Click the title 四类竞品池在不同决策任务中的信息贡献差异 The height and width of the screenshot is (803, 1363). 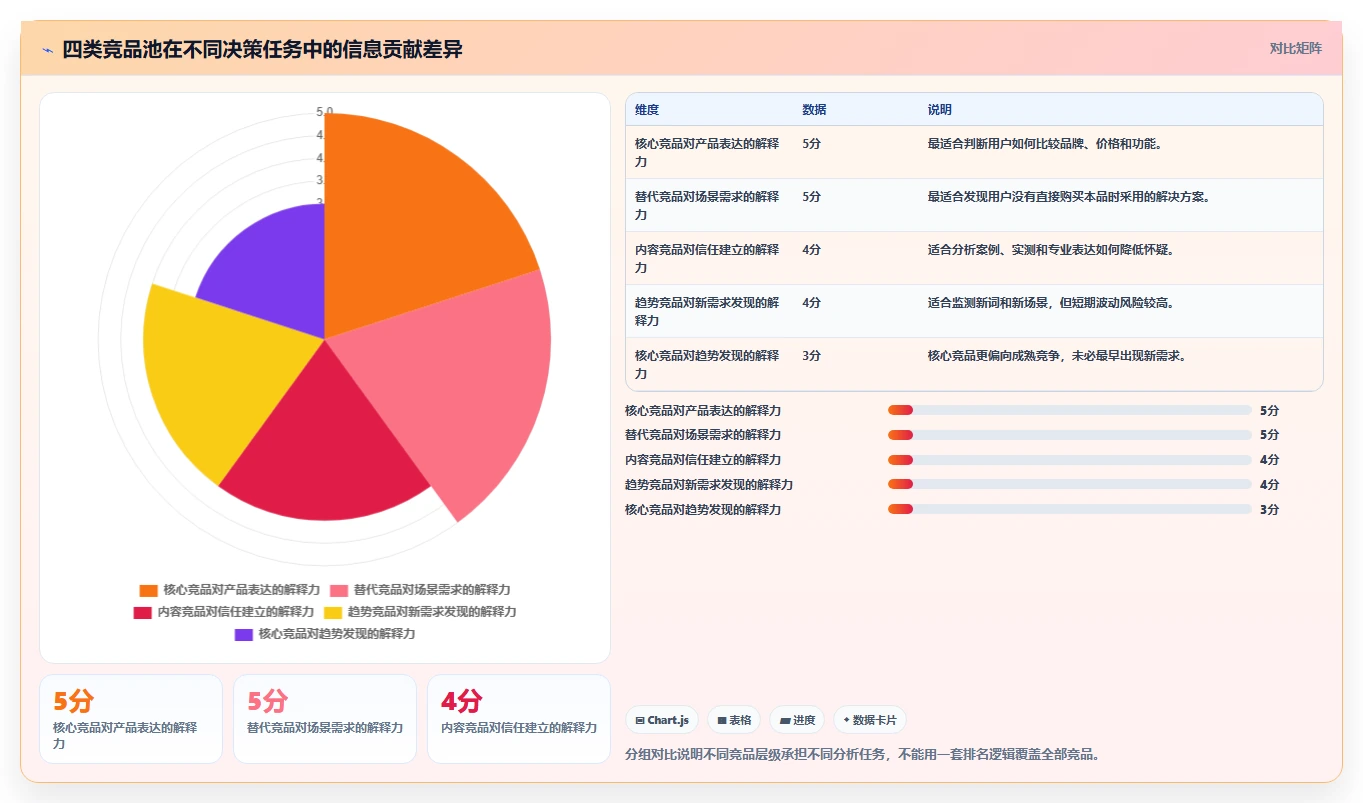pyautogui.click(x=262, y=50)
